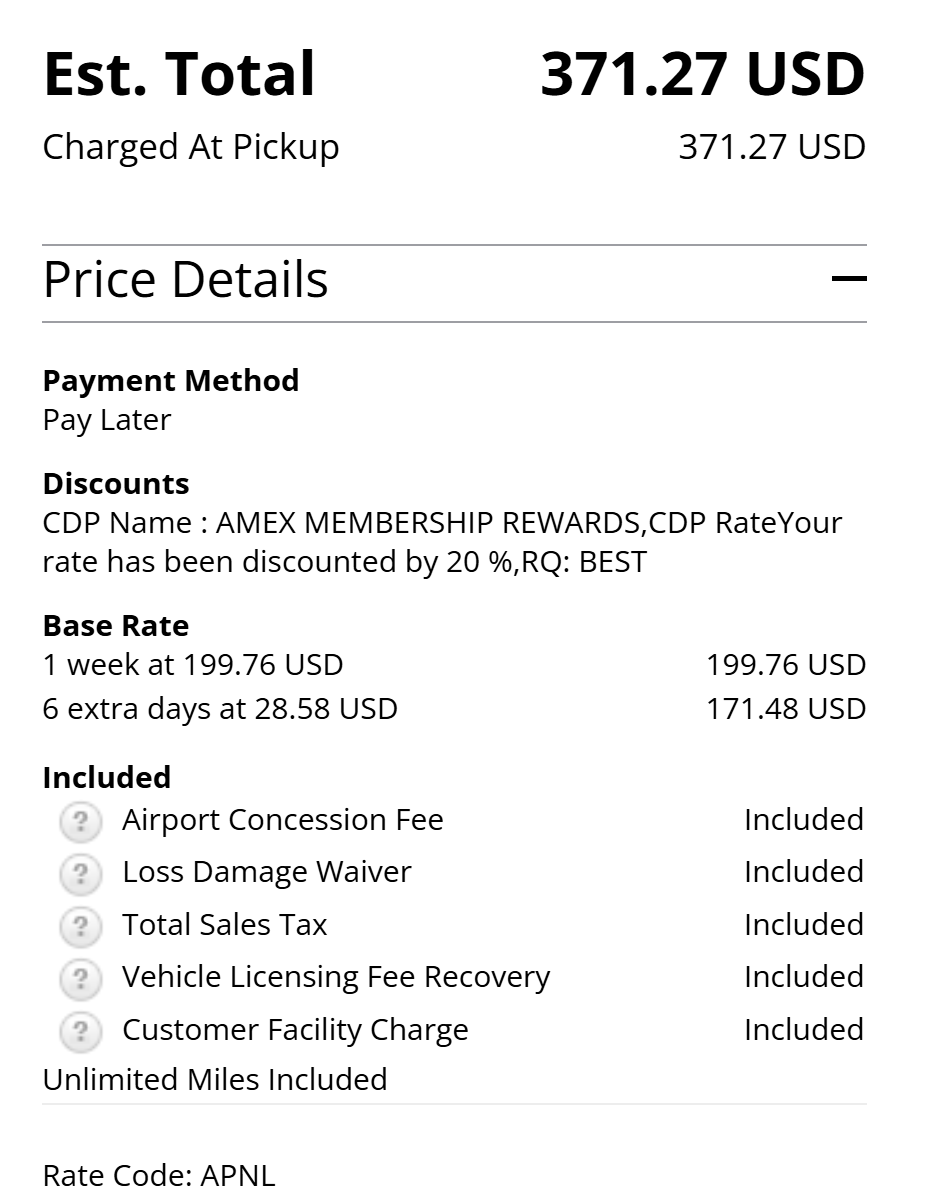The width and height of the screenshot is (941, 1200).
Task: Click the Pay Later text
Action: coord(107,420)
